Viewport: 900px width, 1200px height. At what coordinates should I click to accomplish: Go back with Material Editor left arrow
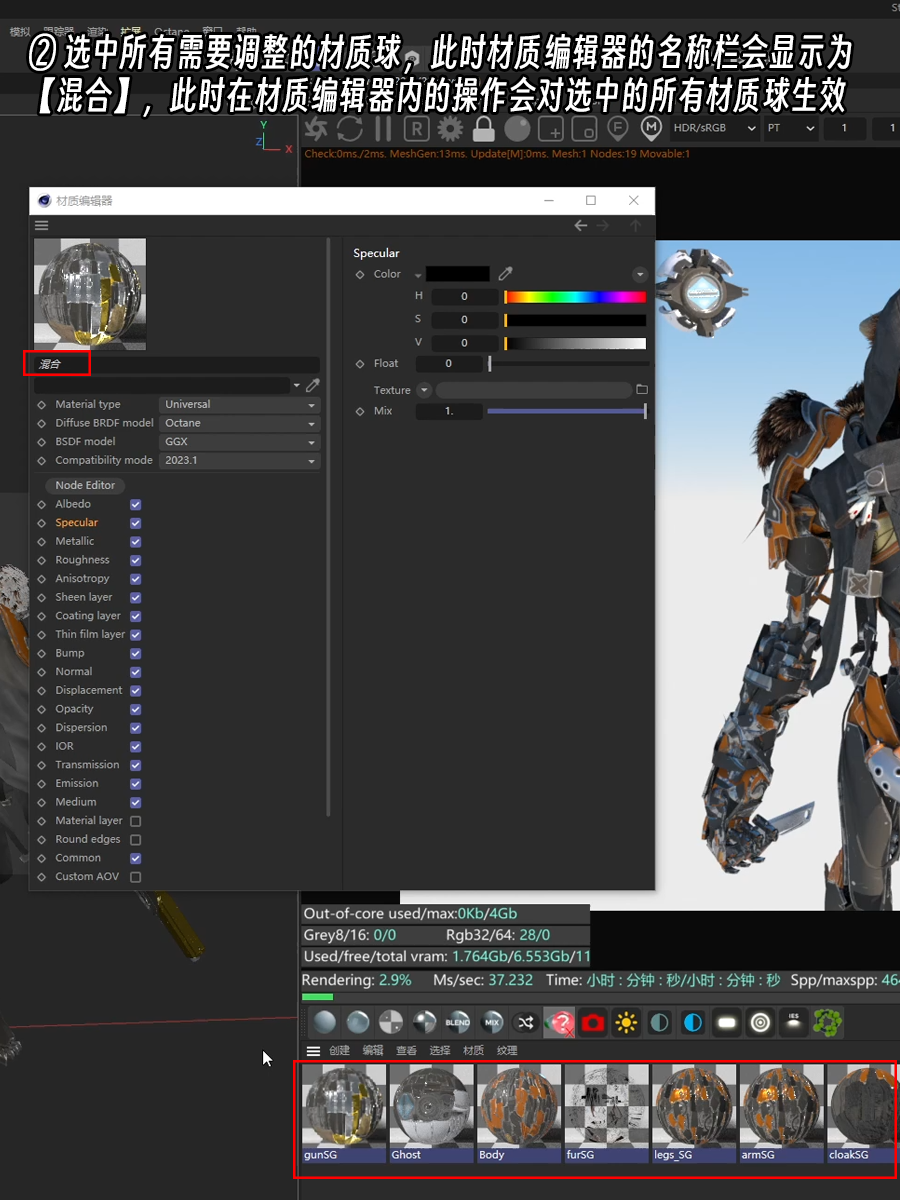[580, 226]
